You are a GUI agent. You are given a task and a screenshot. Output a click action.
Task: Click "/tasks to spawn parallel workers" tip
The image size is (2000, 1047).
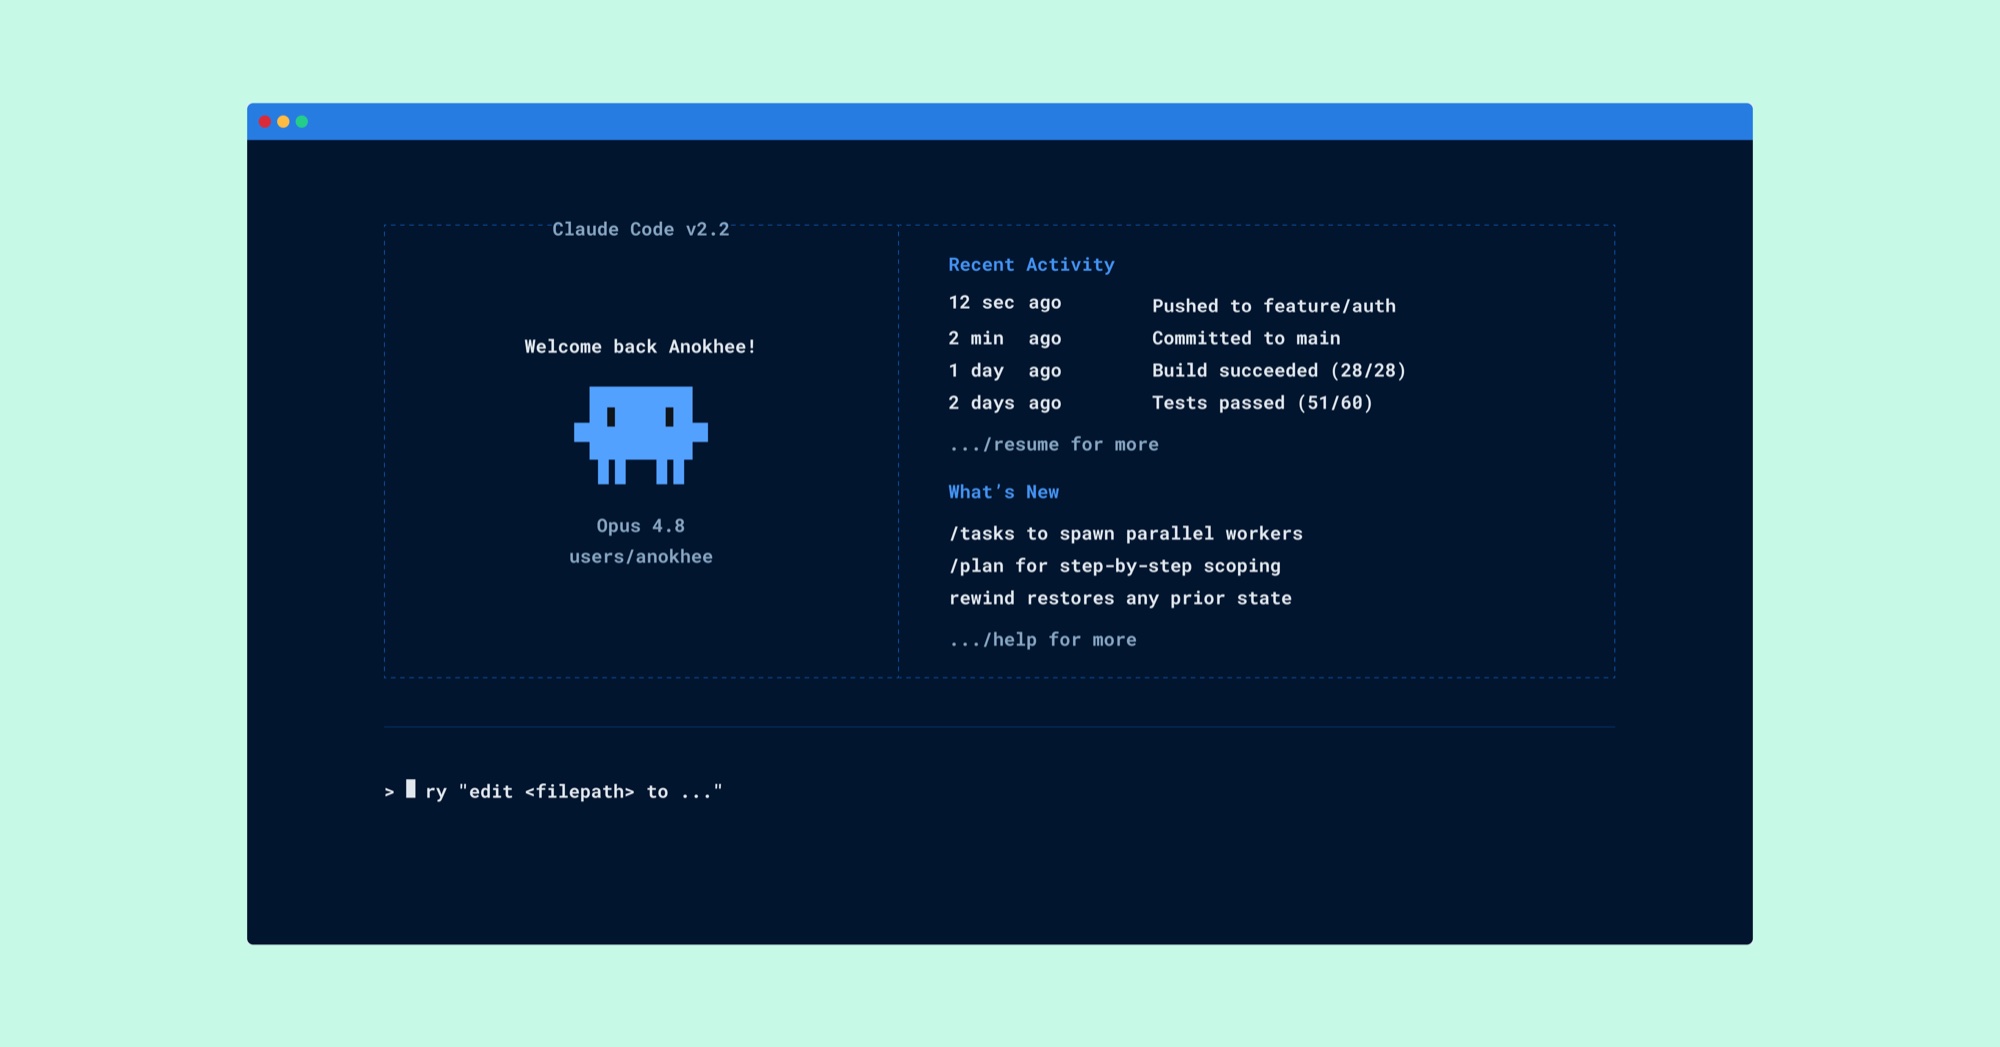[x=1126, y=533]
